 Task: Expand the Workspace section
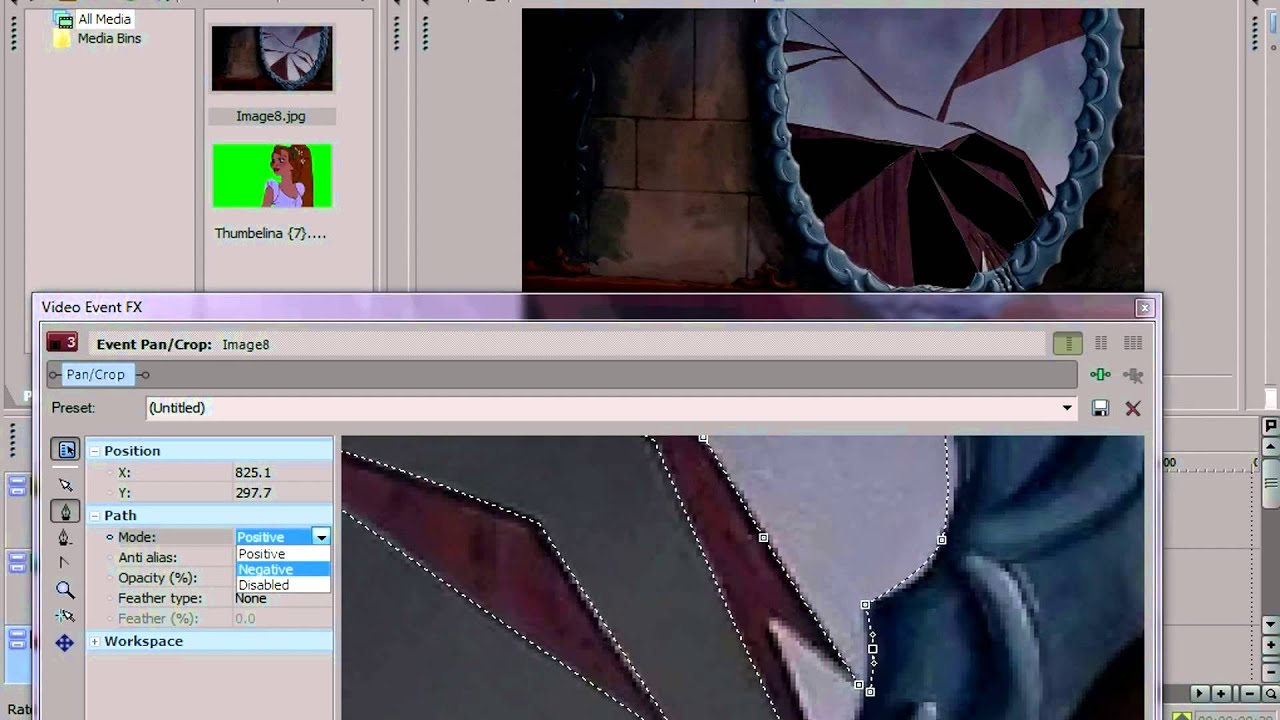(95, 641)
